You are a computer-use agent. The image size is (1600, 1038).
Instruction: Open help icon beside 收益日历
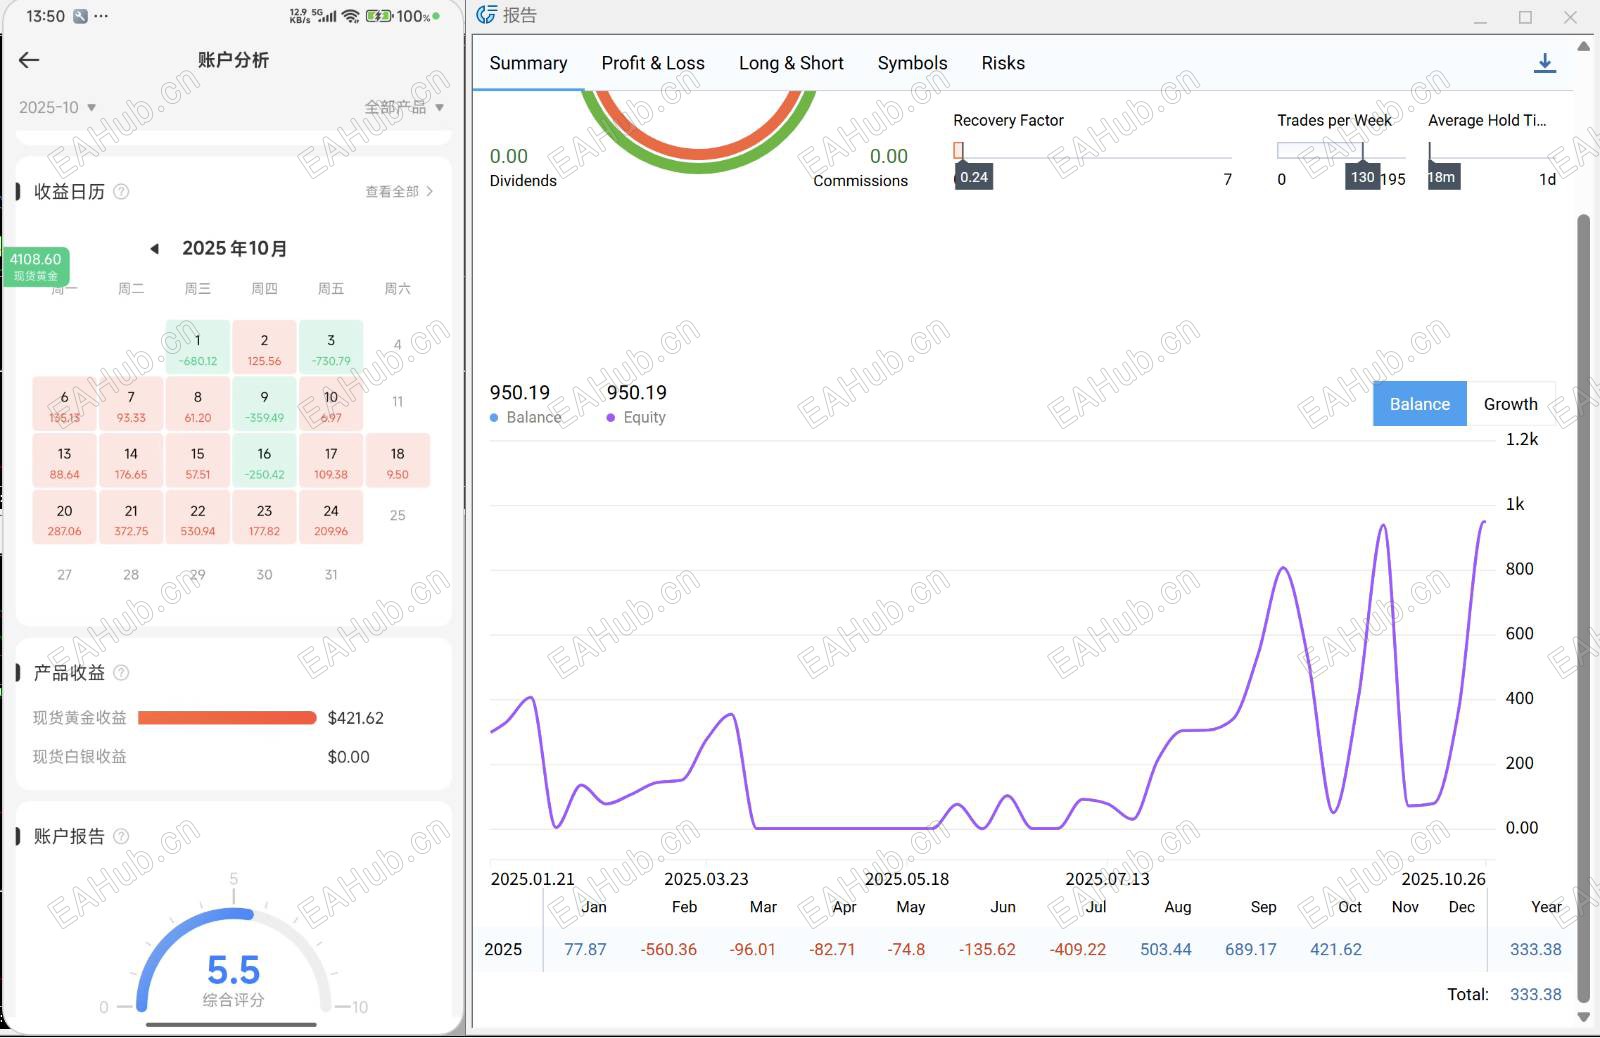coord(121,191)
